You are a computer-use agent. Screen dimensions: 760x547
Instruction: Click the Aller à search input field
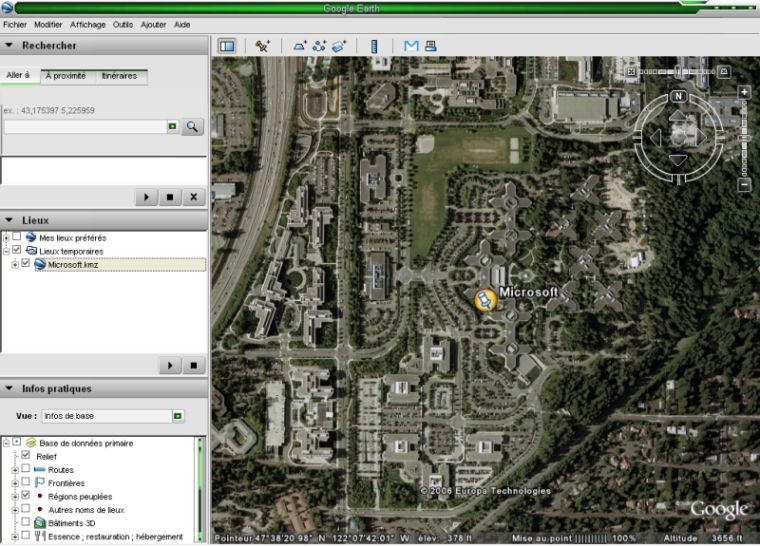click(x=85, y=126)
